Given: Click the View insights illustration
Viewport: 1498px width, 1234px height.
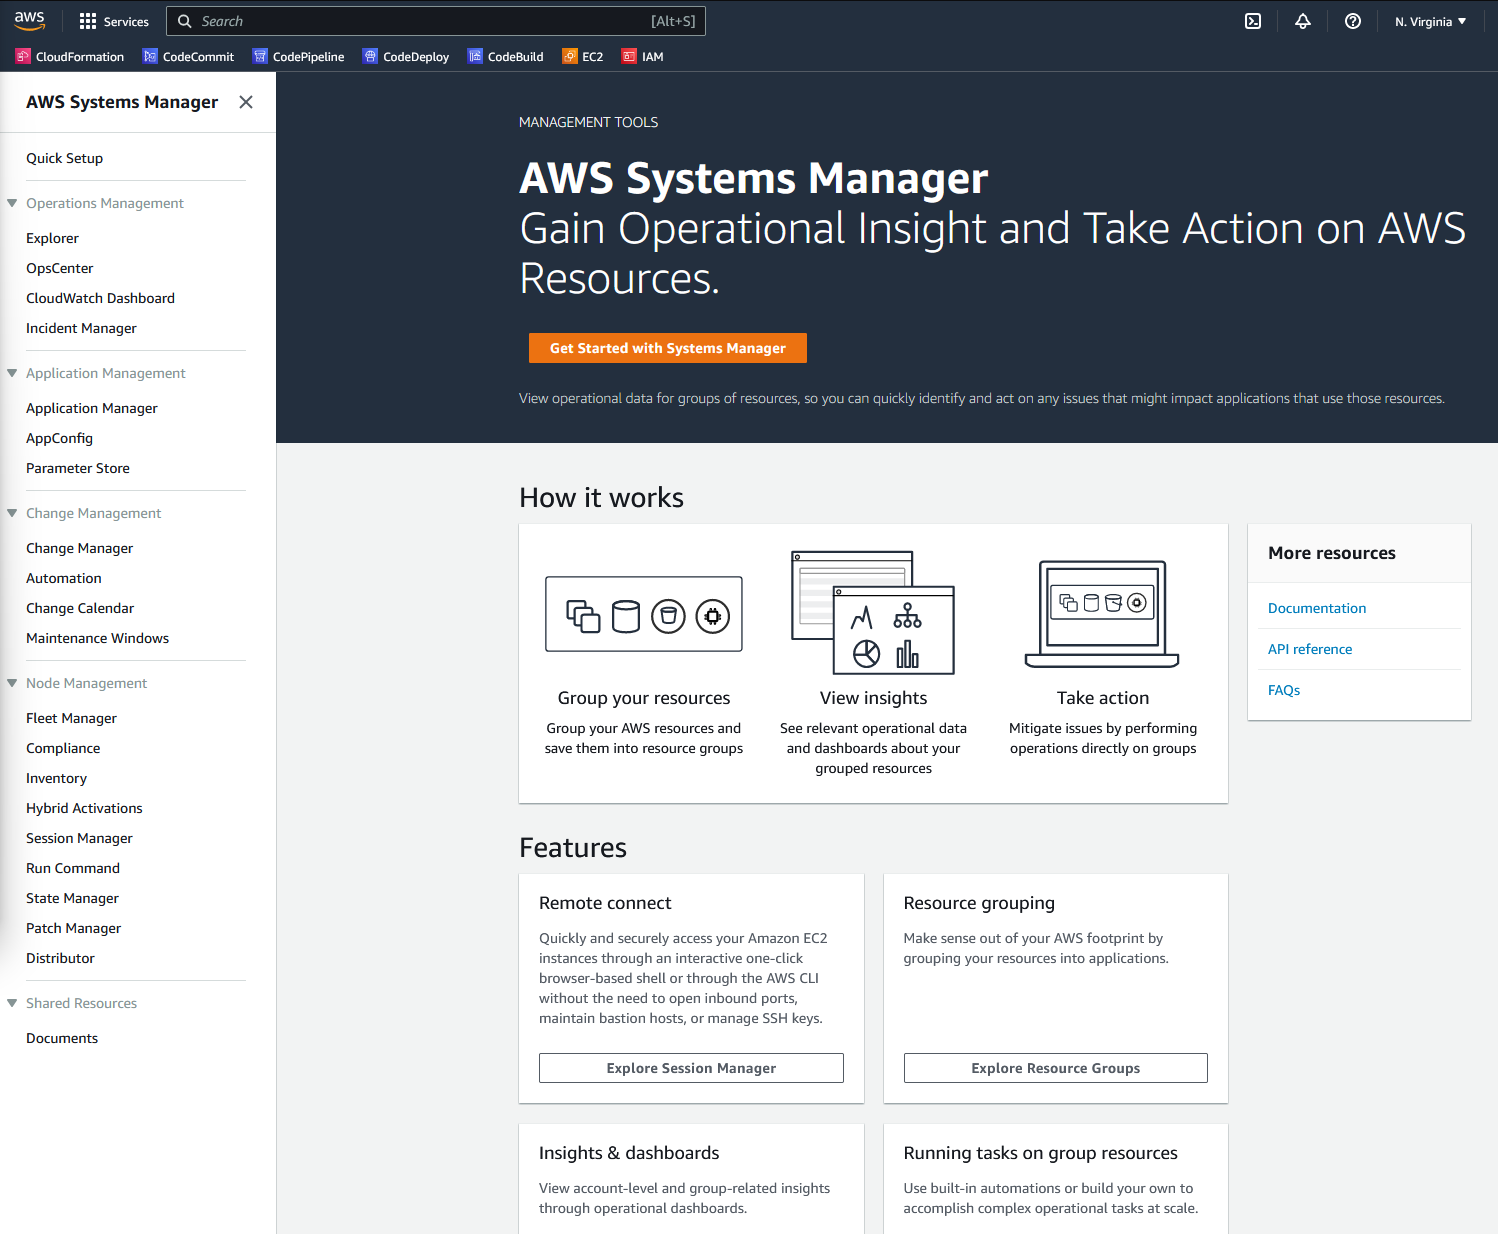Looking at the screenshot, I should [x=873, y=612].
